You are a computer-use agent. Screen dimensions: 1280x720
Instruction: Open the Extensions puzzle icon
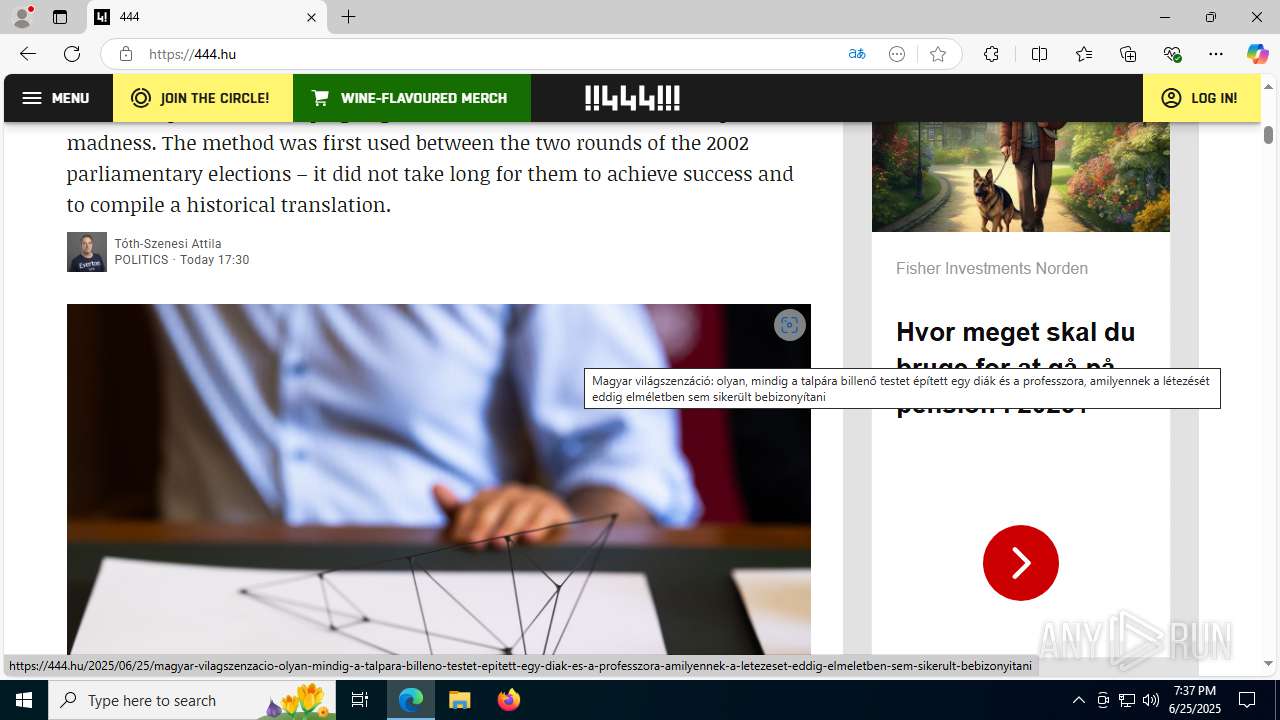coord(991,54)
